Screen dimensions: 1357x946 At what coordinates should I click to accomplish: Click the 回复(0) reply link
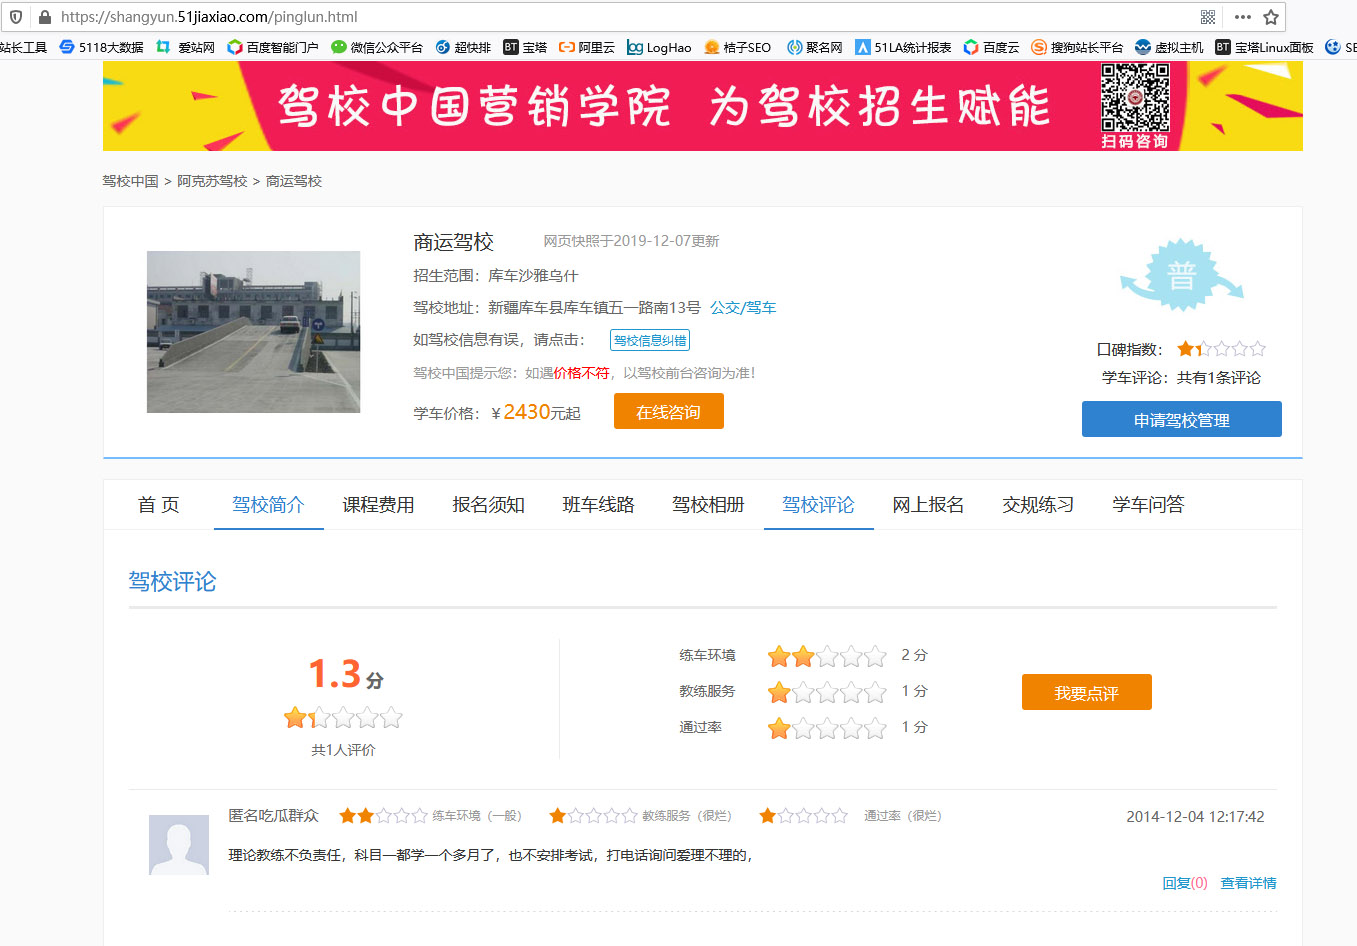(x=1185, y=883)
